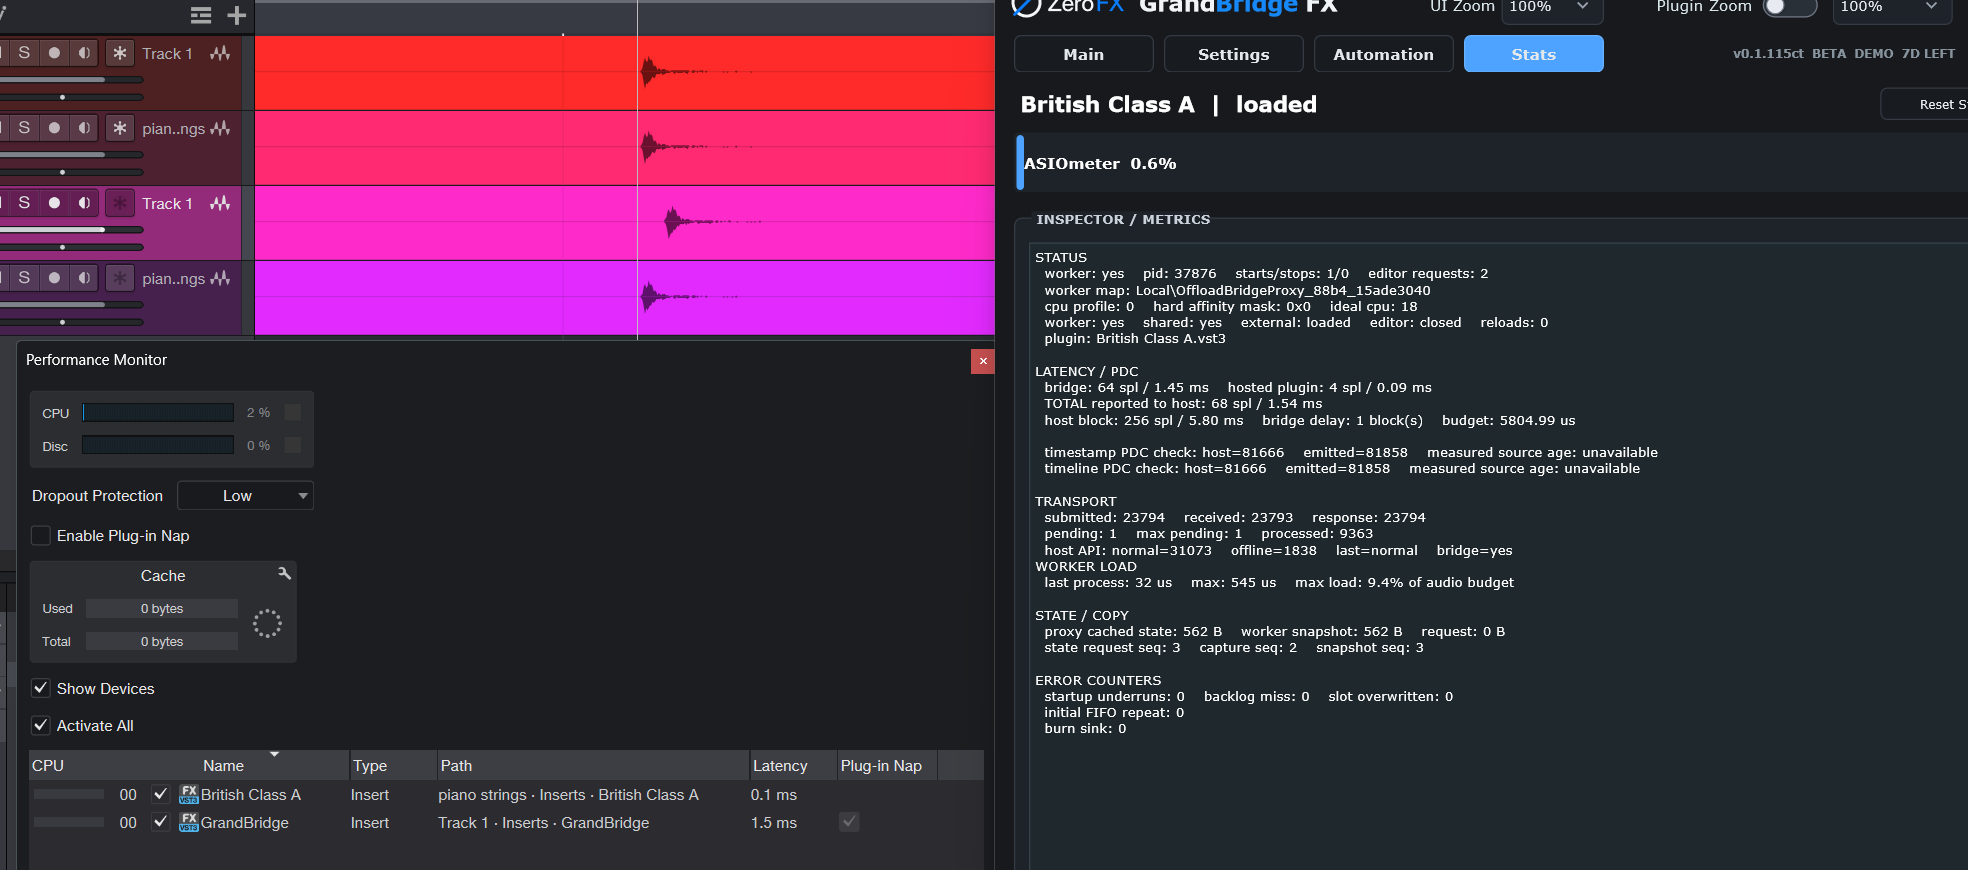Enable Plug-in Nap checkbox
This screenshot has height=870, width=1968.
click(41, 536)
